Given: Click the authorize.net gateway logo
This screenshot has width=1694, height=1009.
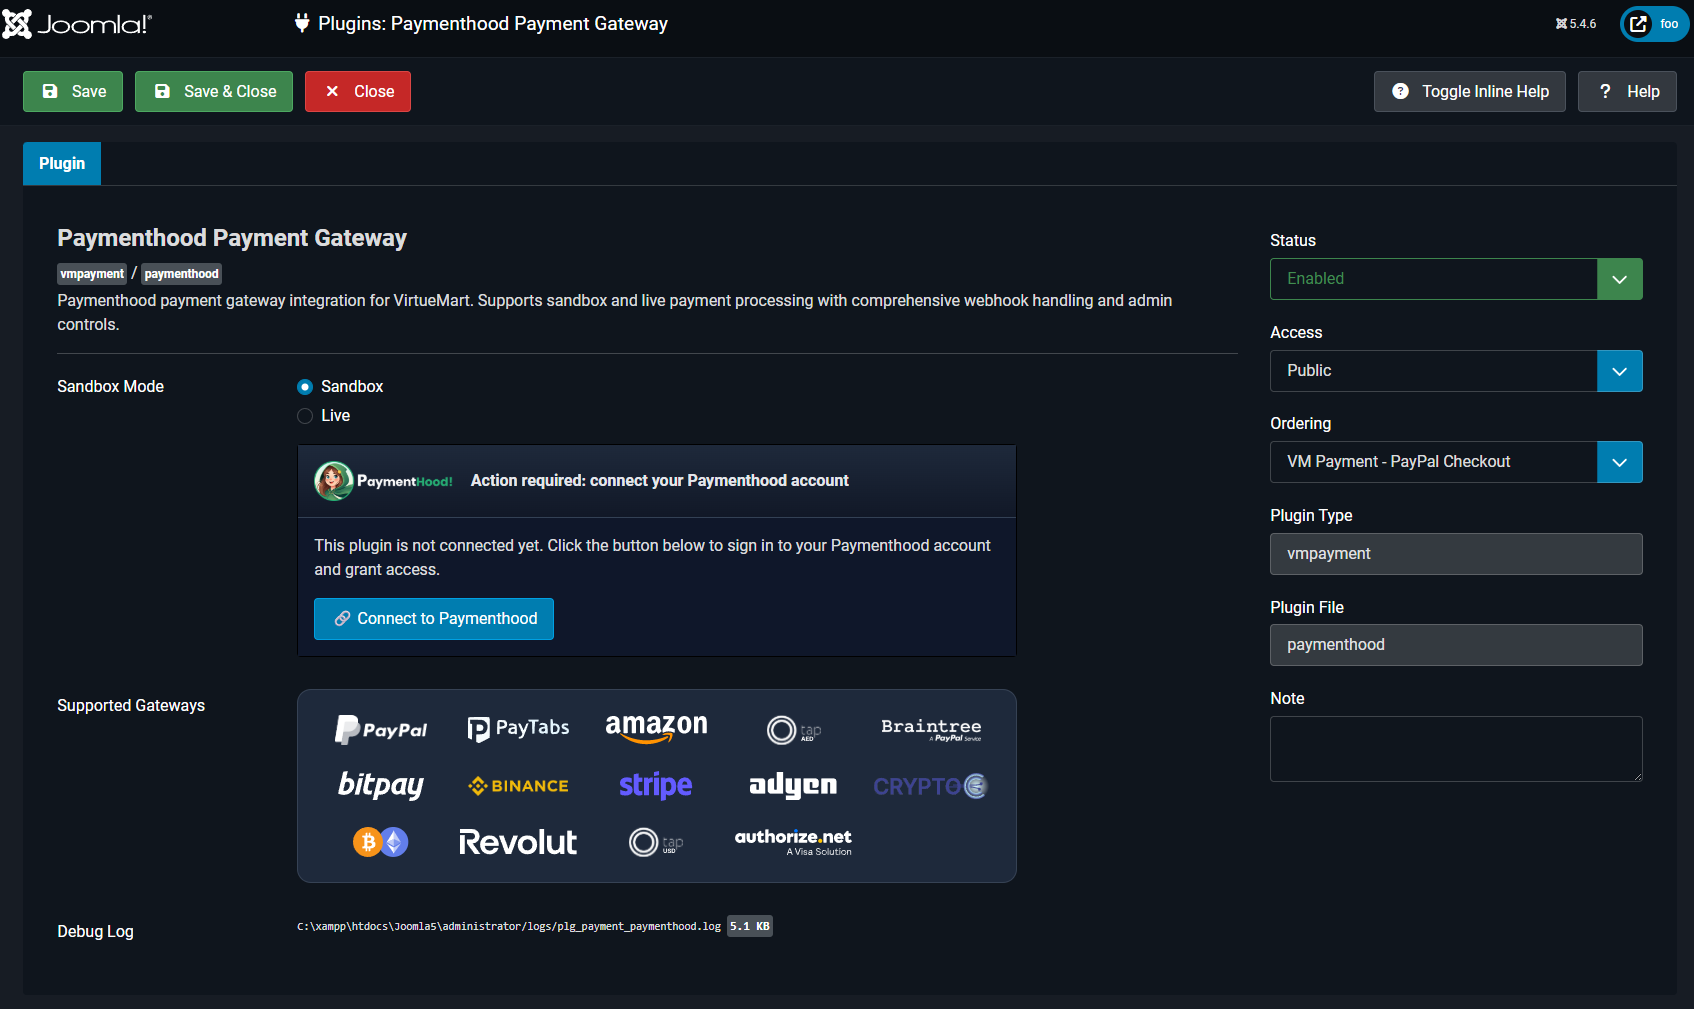Looking at the screenshot, I should coord(793,842).
